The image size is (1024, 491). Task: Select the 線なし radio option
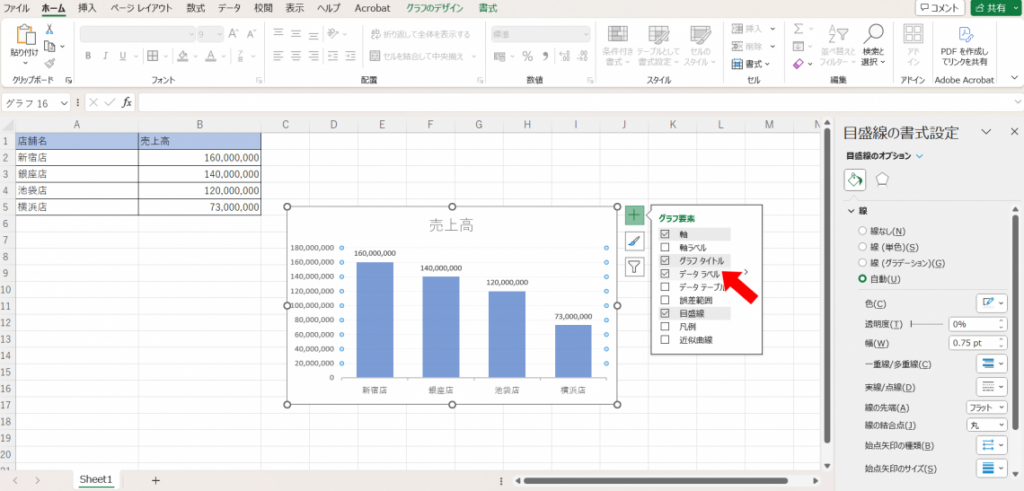click(863, 231)
